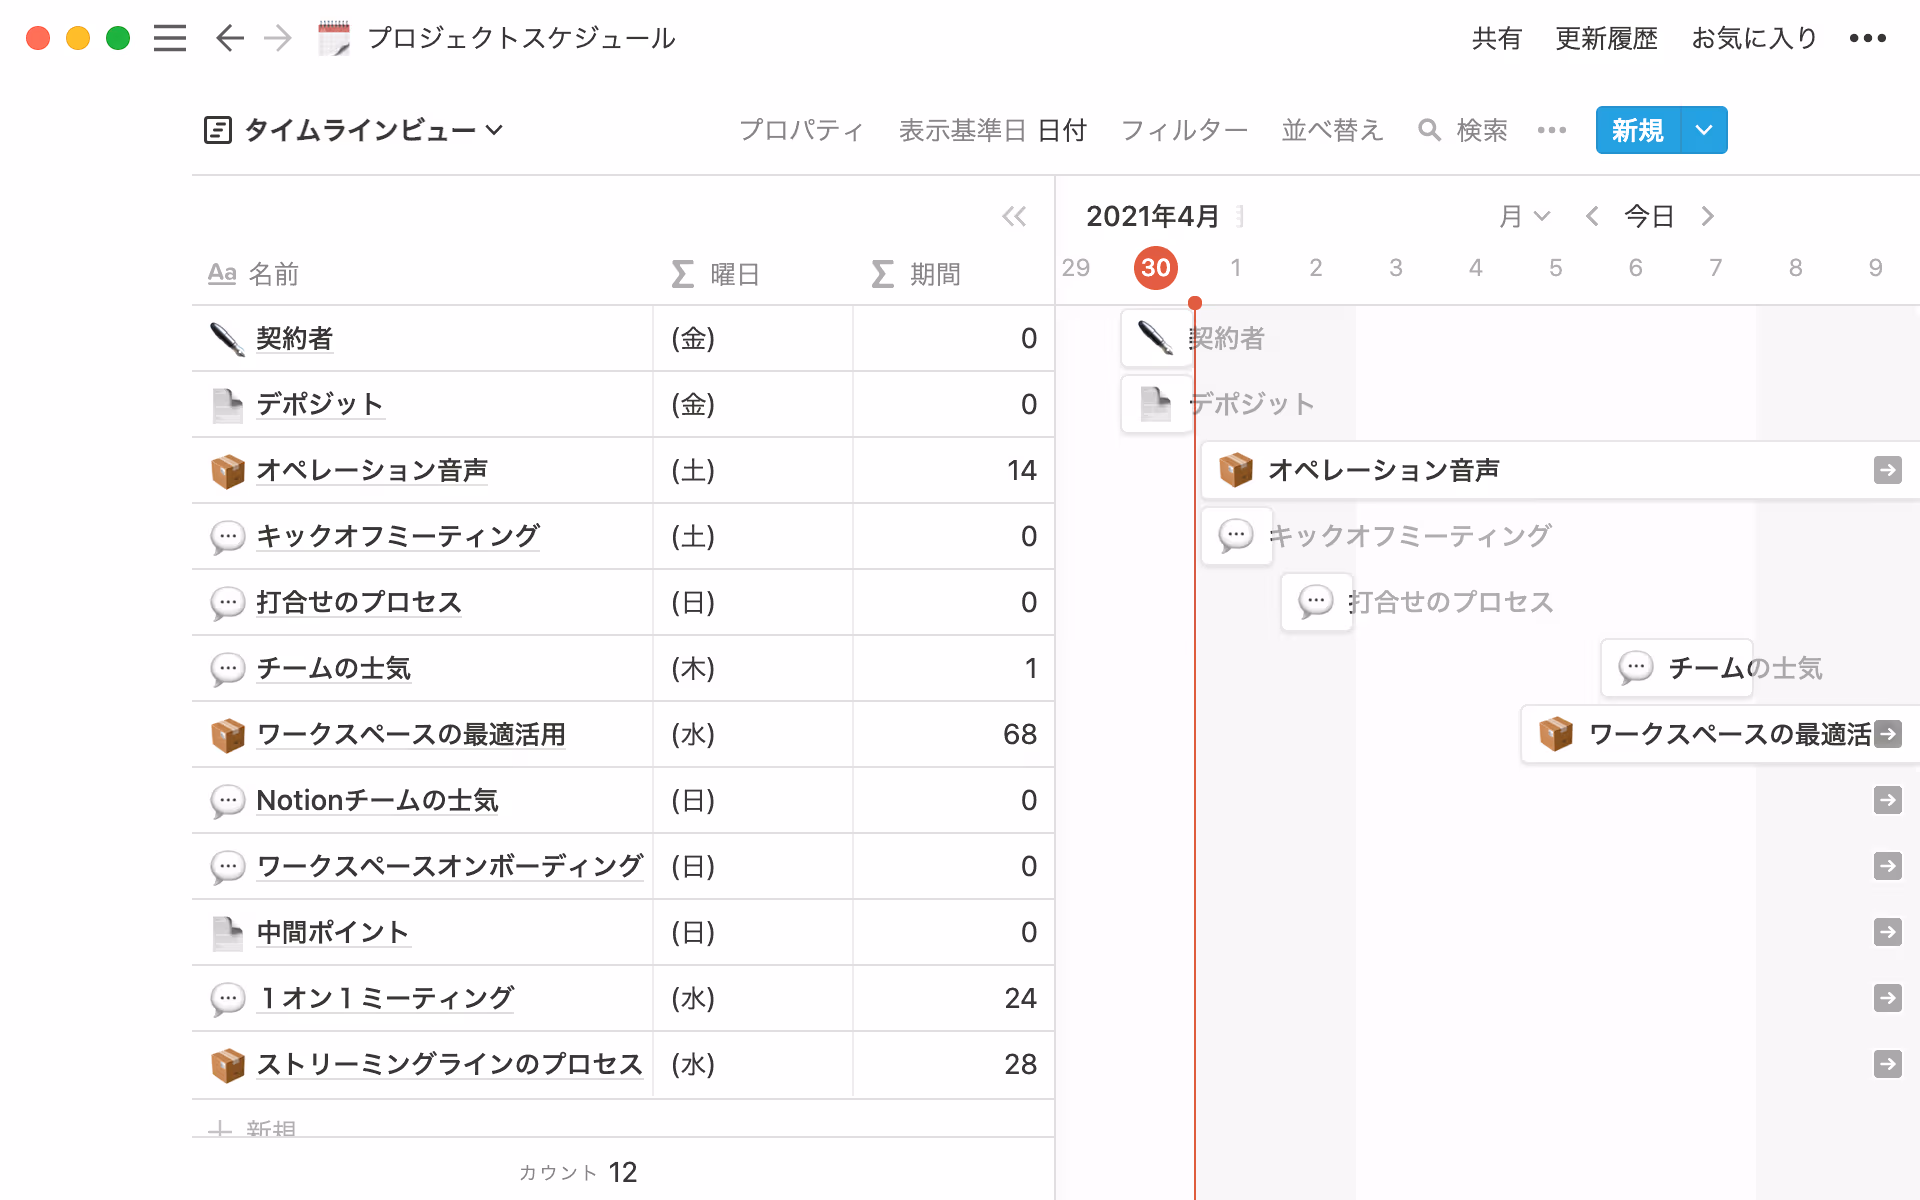Click the ••• options icon in the view toolbar
The image size is (1920, 1200).
click(1551, 130)
